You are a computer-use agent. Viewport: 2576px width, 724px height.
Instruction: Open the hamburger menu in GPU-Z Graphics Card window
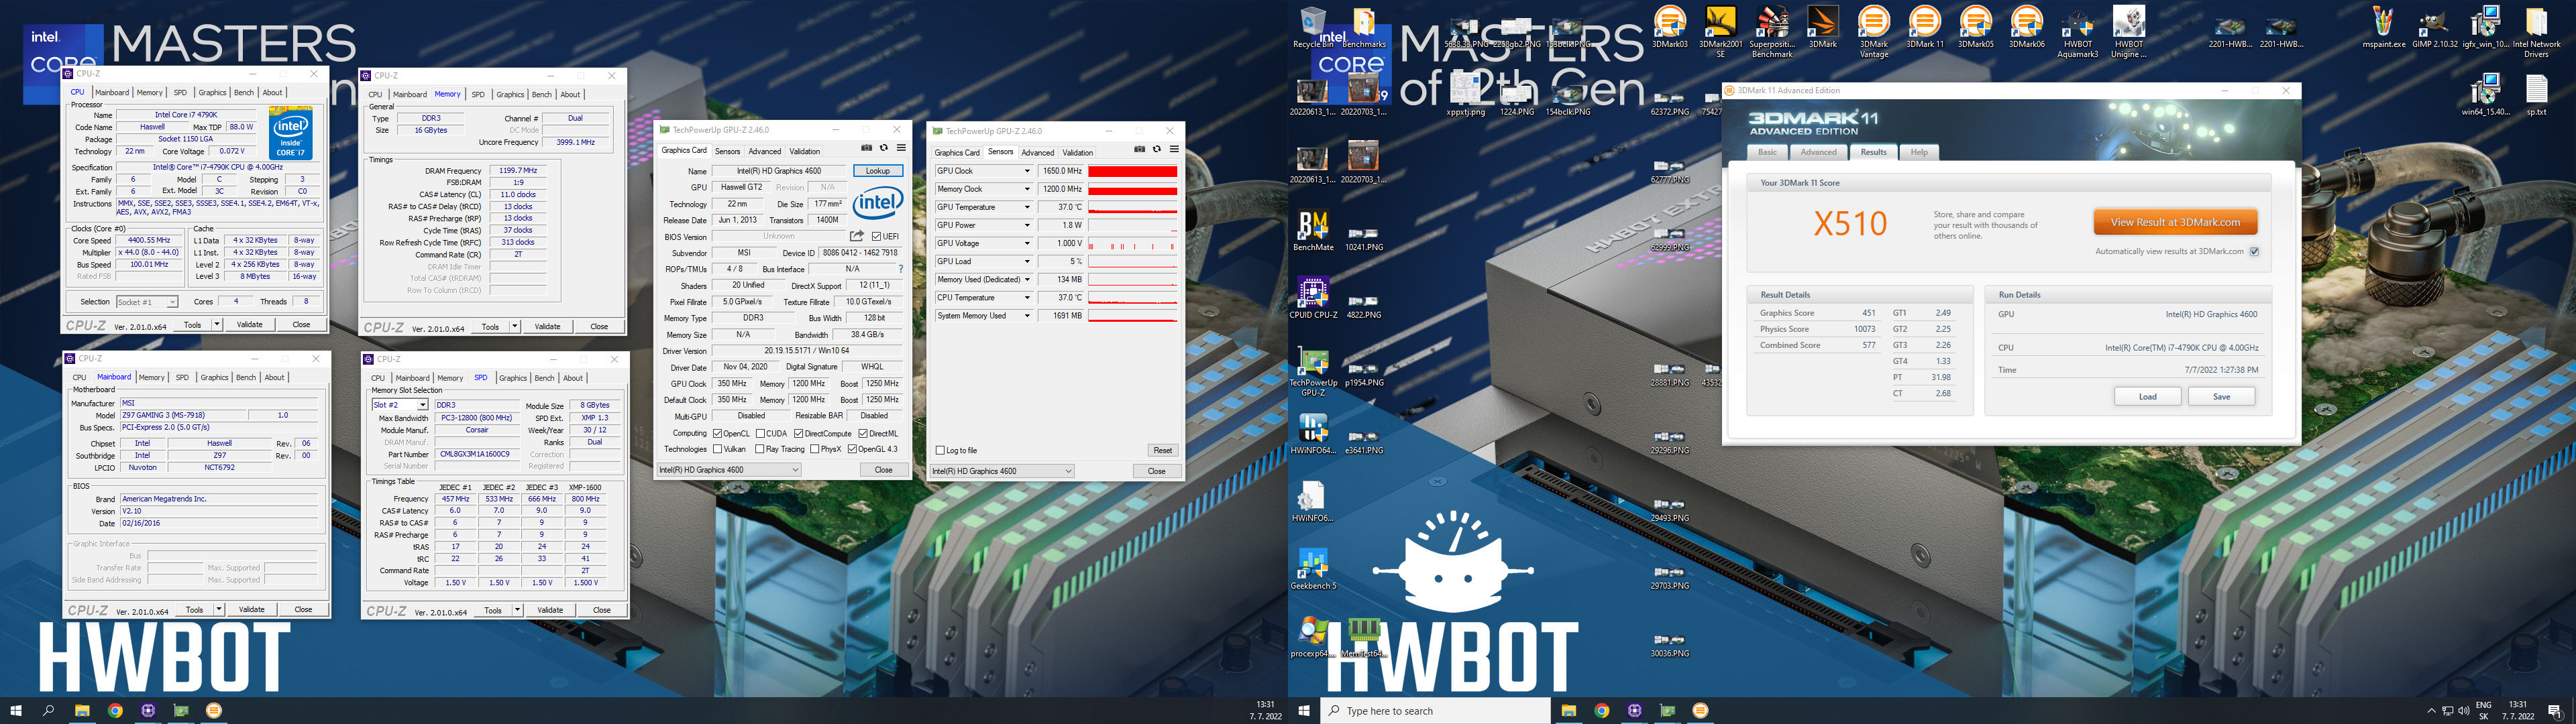click(x=901, y=148)
